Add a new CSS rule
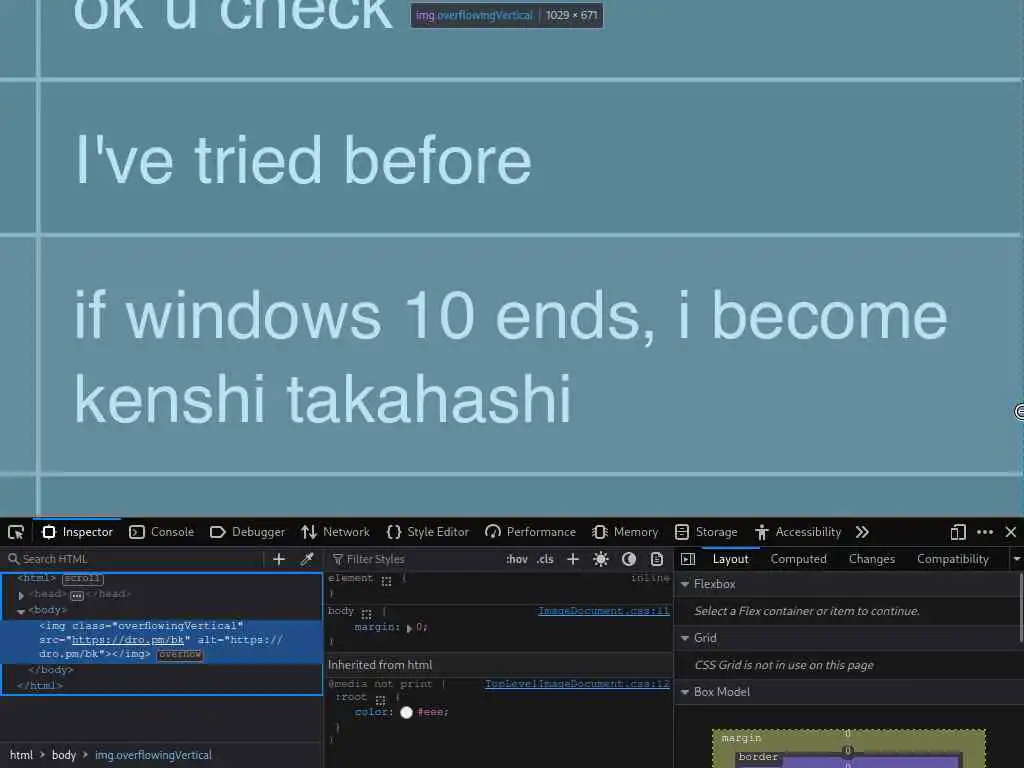1024x768 pixels. coord(573,559)
